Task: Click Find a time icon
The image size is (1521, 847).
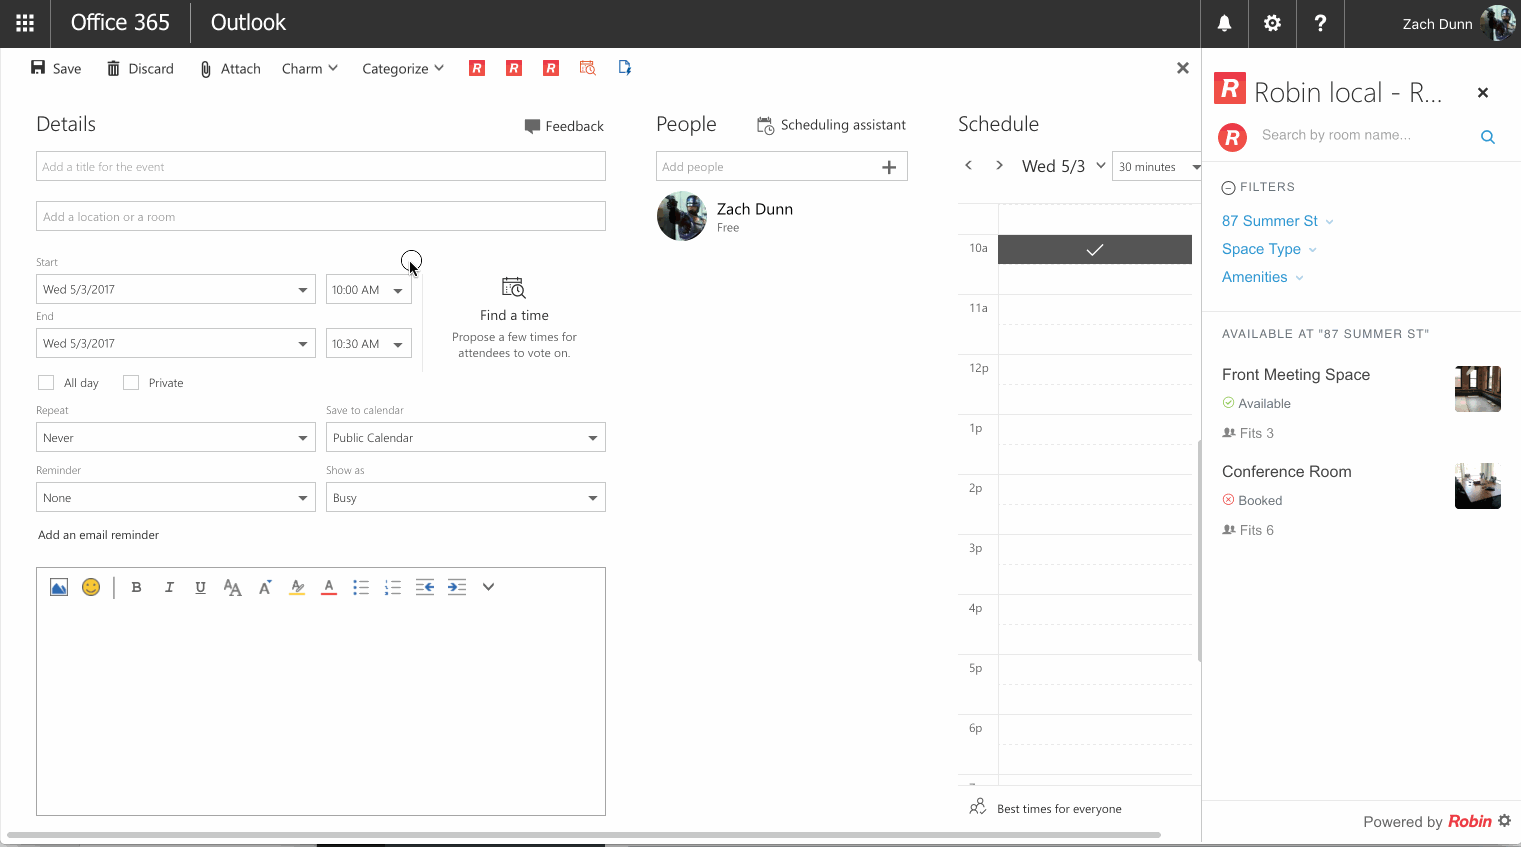Action: (x=514, y=288)
